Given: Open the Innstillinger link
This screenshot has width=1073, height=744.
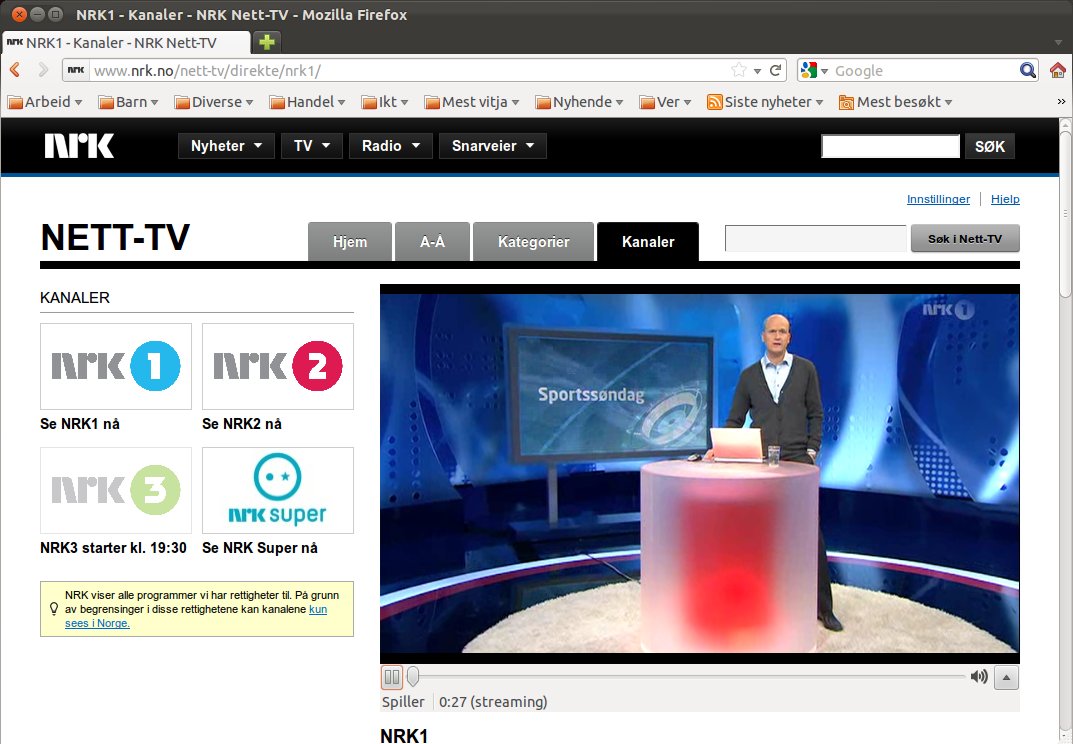Looking at the screenshot, I should pos(938,199).
